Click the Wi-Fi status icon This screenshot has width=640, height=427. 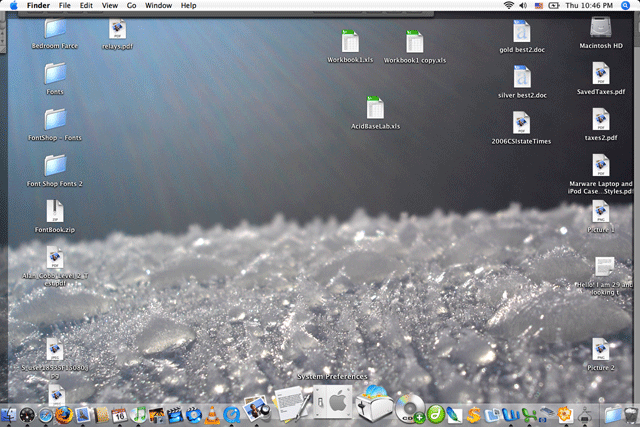coord(509,5)
